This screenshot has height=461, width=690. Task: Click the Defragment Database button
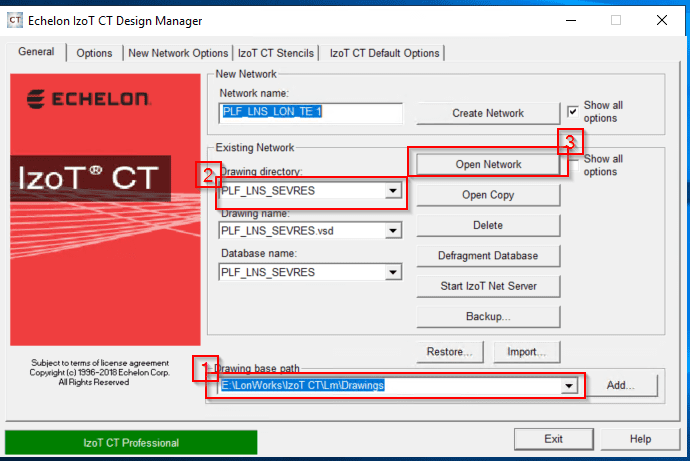(x=487, y=255)
